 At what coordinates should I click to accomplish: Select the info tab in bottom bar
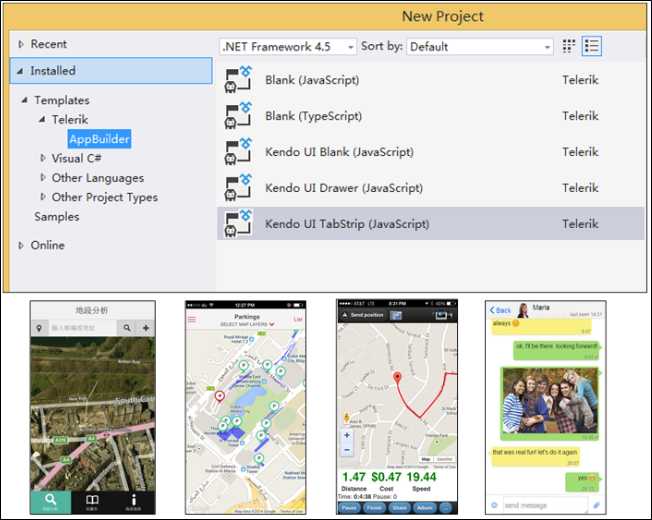click(133, 502)
